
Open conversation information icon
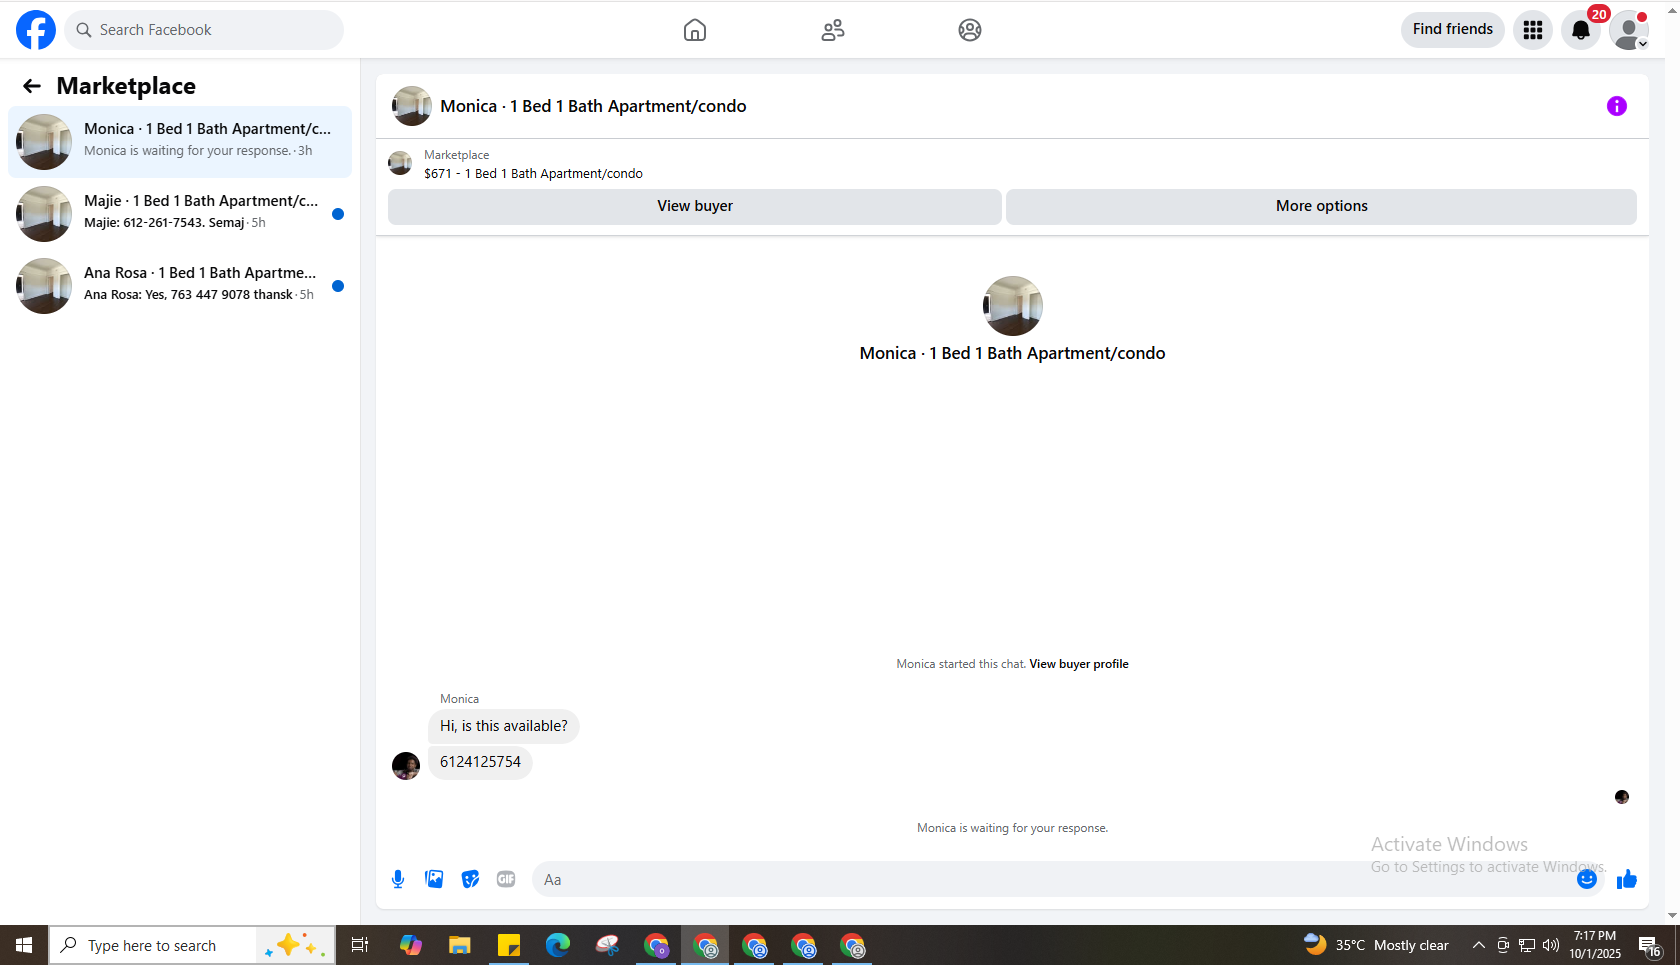(x=1617, y=106)
